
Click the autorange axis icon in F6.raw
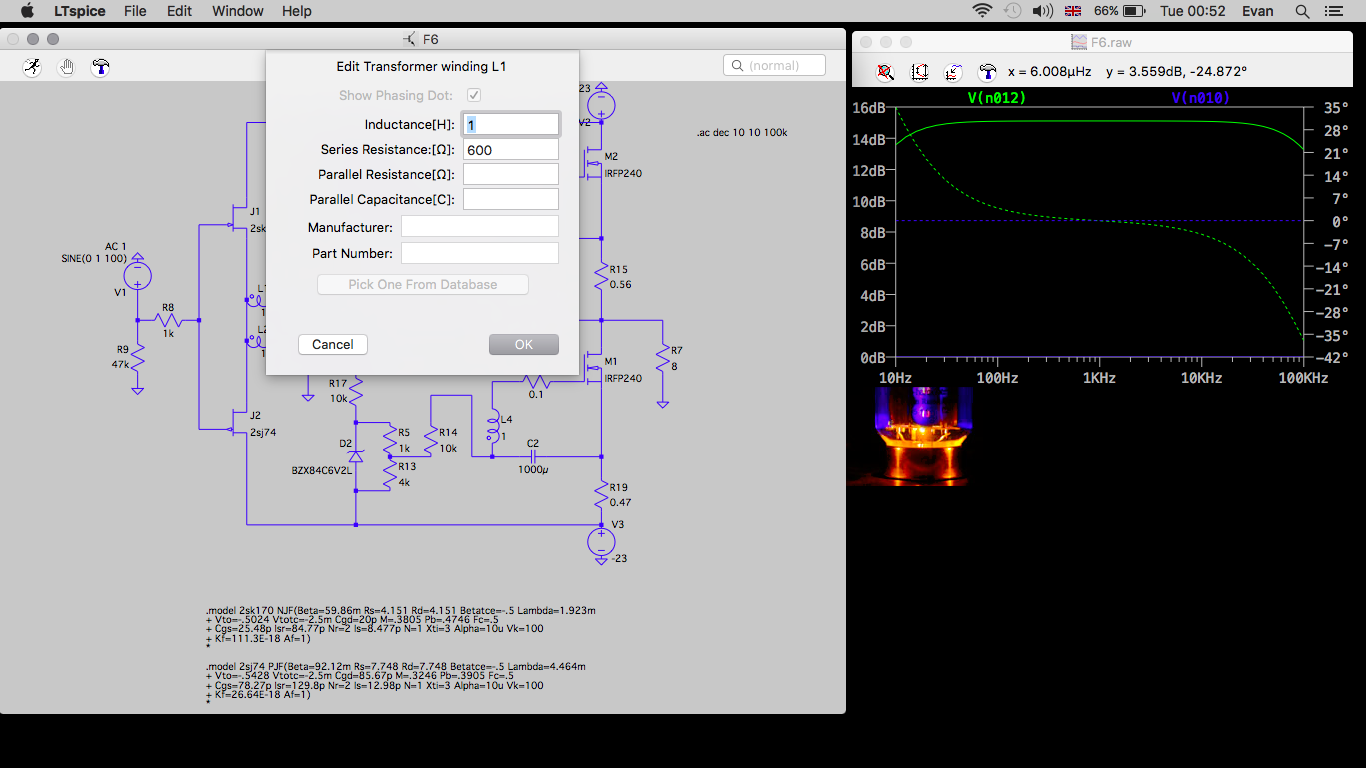tap(920, 72)
